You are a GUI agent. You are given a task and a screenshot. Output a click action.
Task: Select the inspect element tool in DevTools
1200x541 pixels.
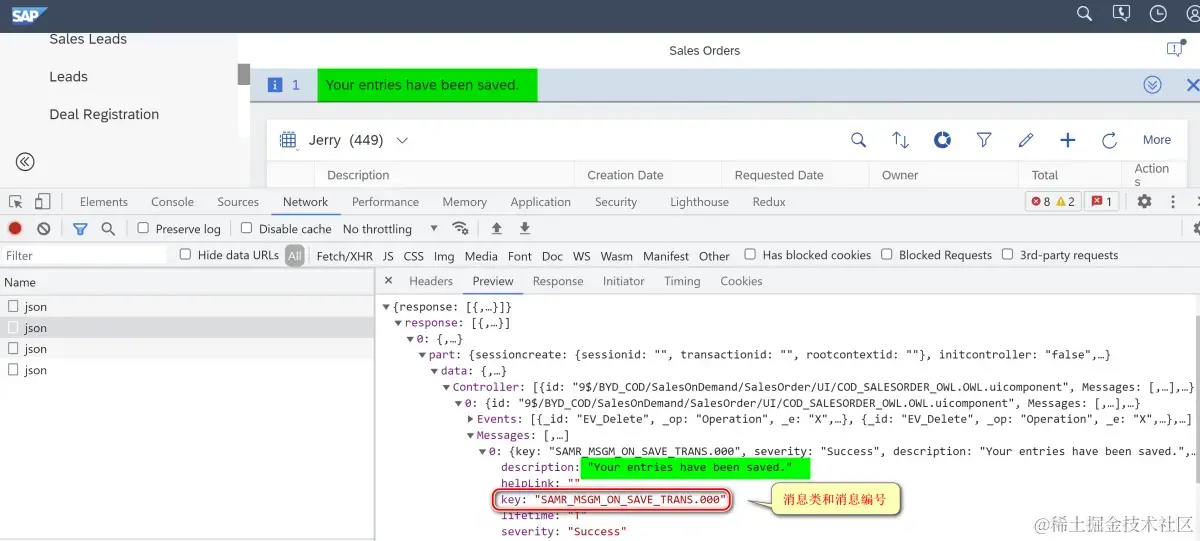tap(16, 202)
